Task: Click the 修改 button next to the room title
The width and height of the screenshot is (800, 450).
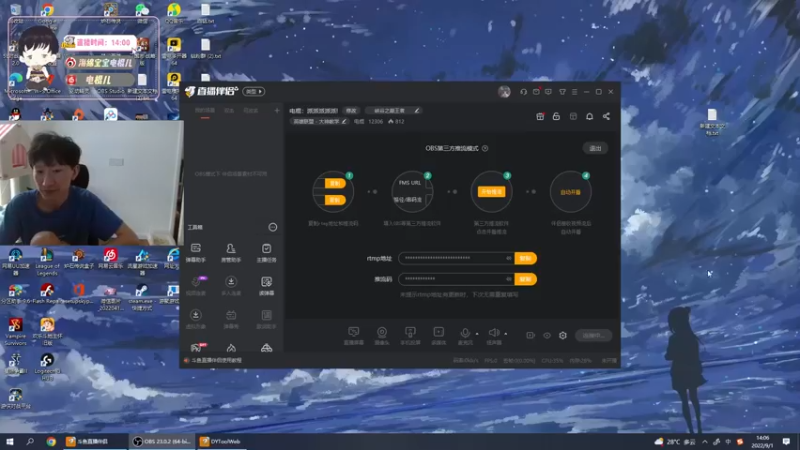Action: pos(351,110)
